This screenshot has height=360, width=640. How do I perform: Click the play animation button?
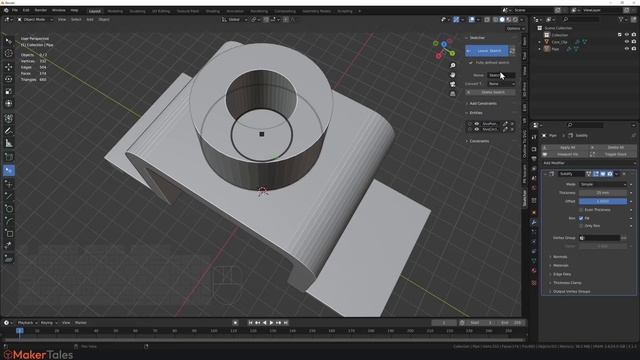coord(271,323)
